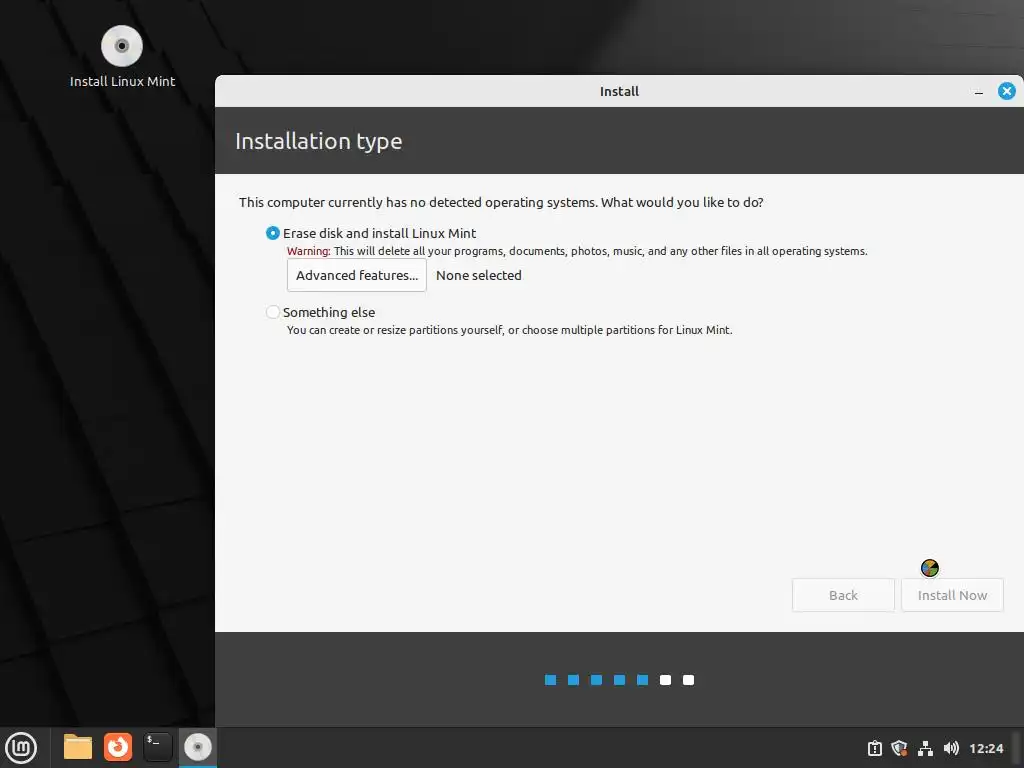The width and height of the screenshot is (1024, 768).
Task: Click the Install window title text
Action: pyautogui.click(x=619, y=91)
